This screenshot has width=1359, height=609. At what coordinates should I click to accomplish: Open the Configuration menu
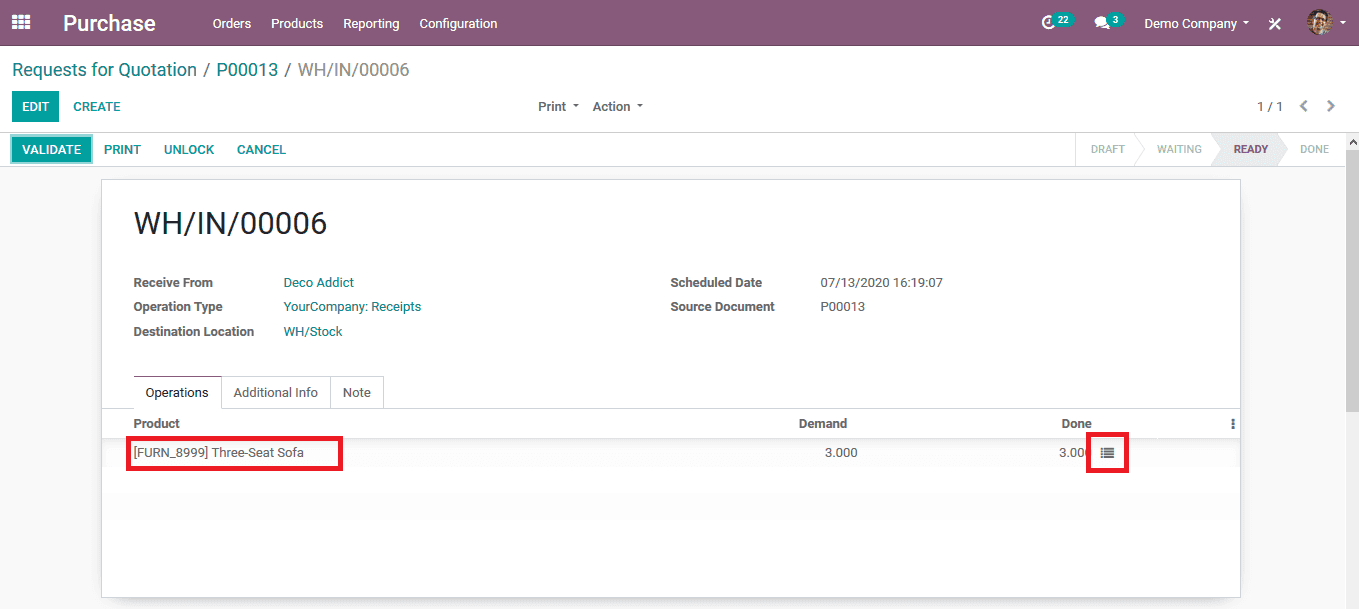[458, 23]
